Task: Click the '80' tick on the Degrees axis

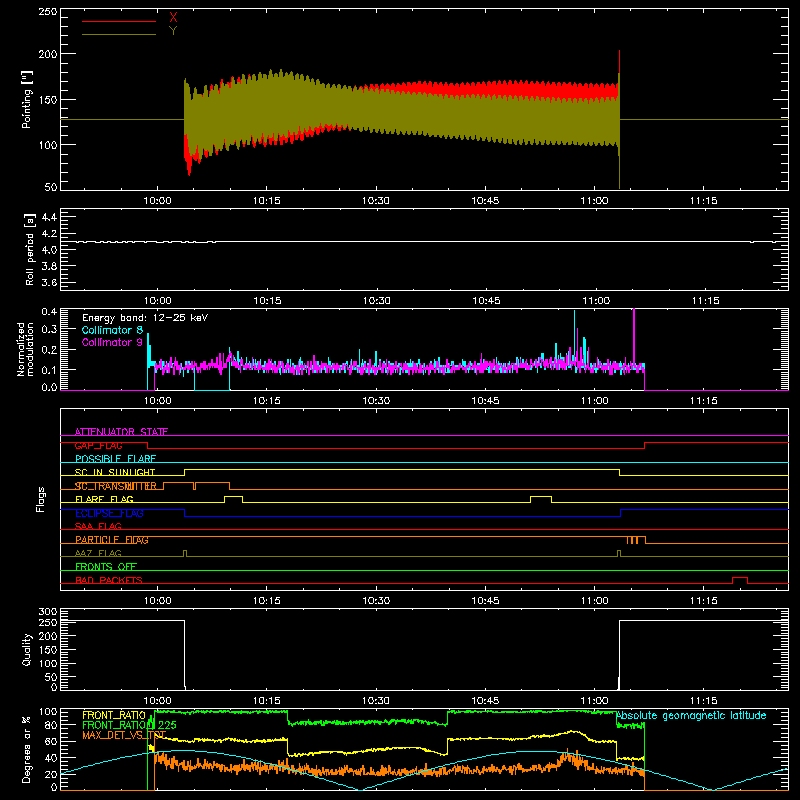Action: point(51,725)
